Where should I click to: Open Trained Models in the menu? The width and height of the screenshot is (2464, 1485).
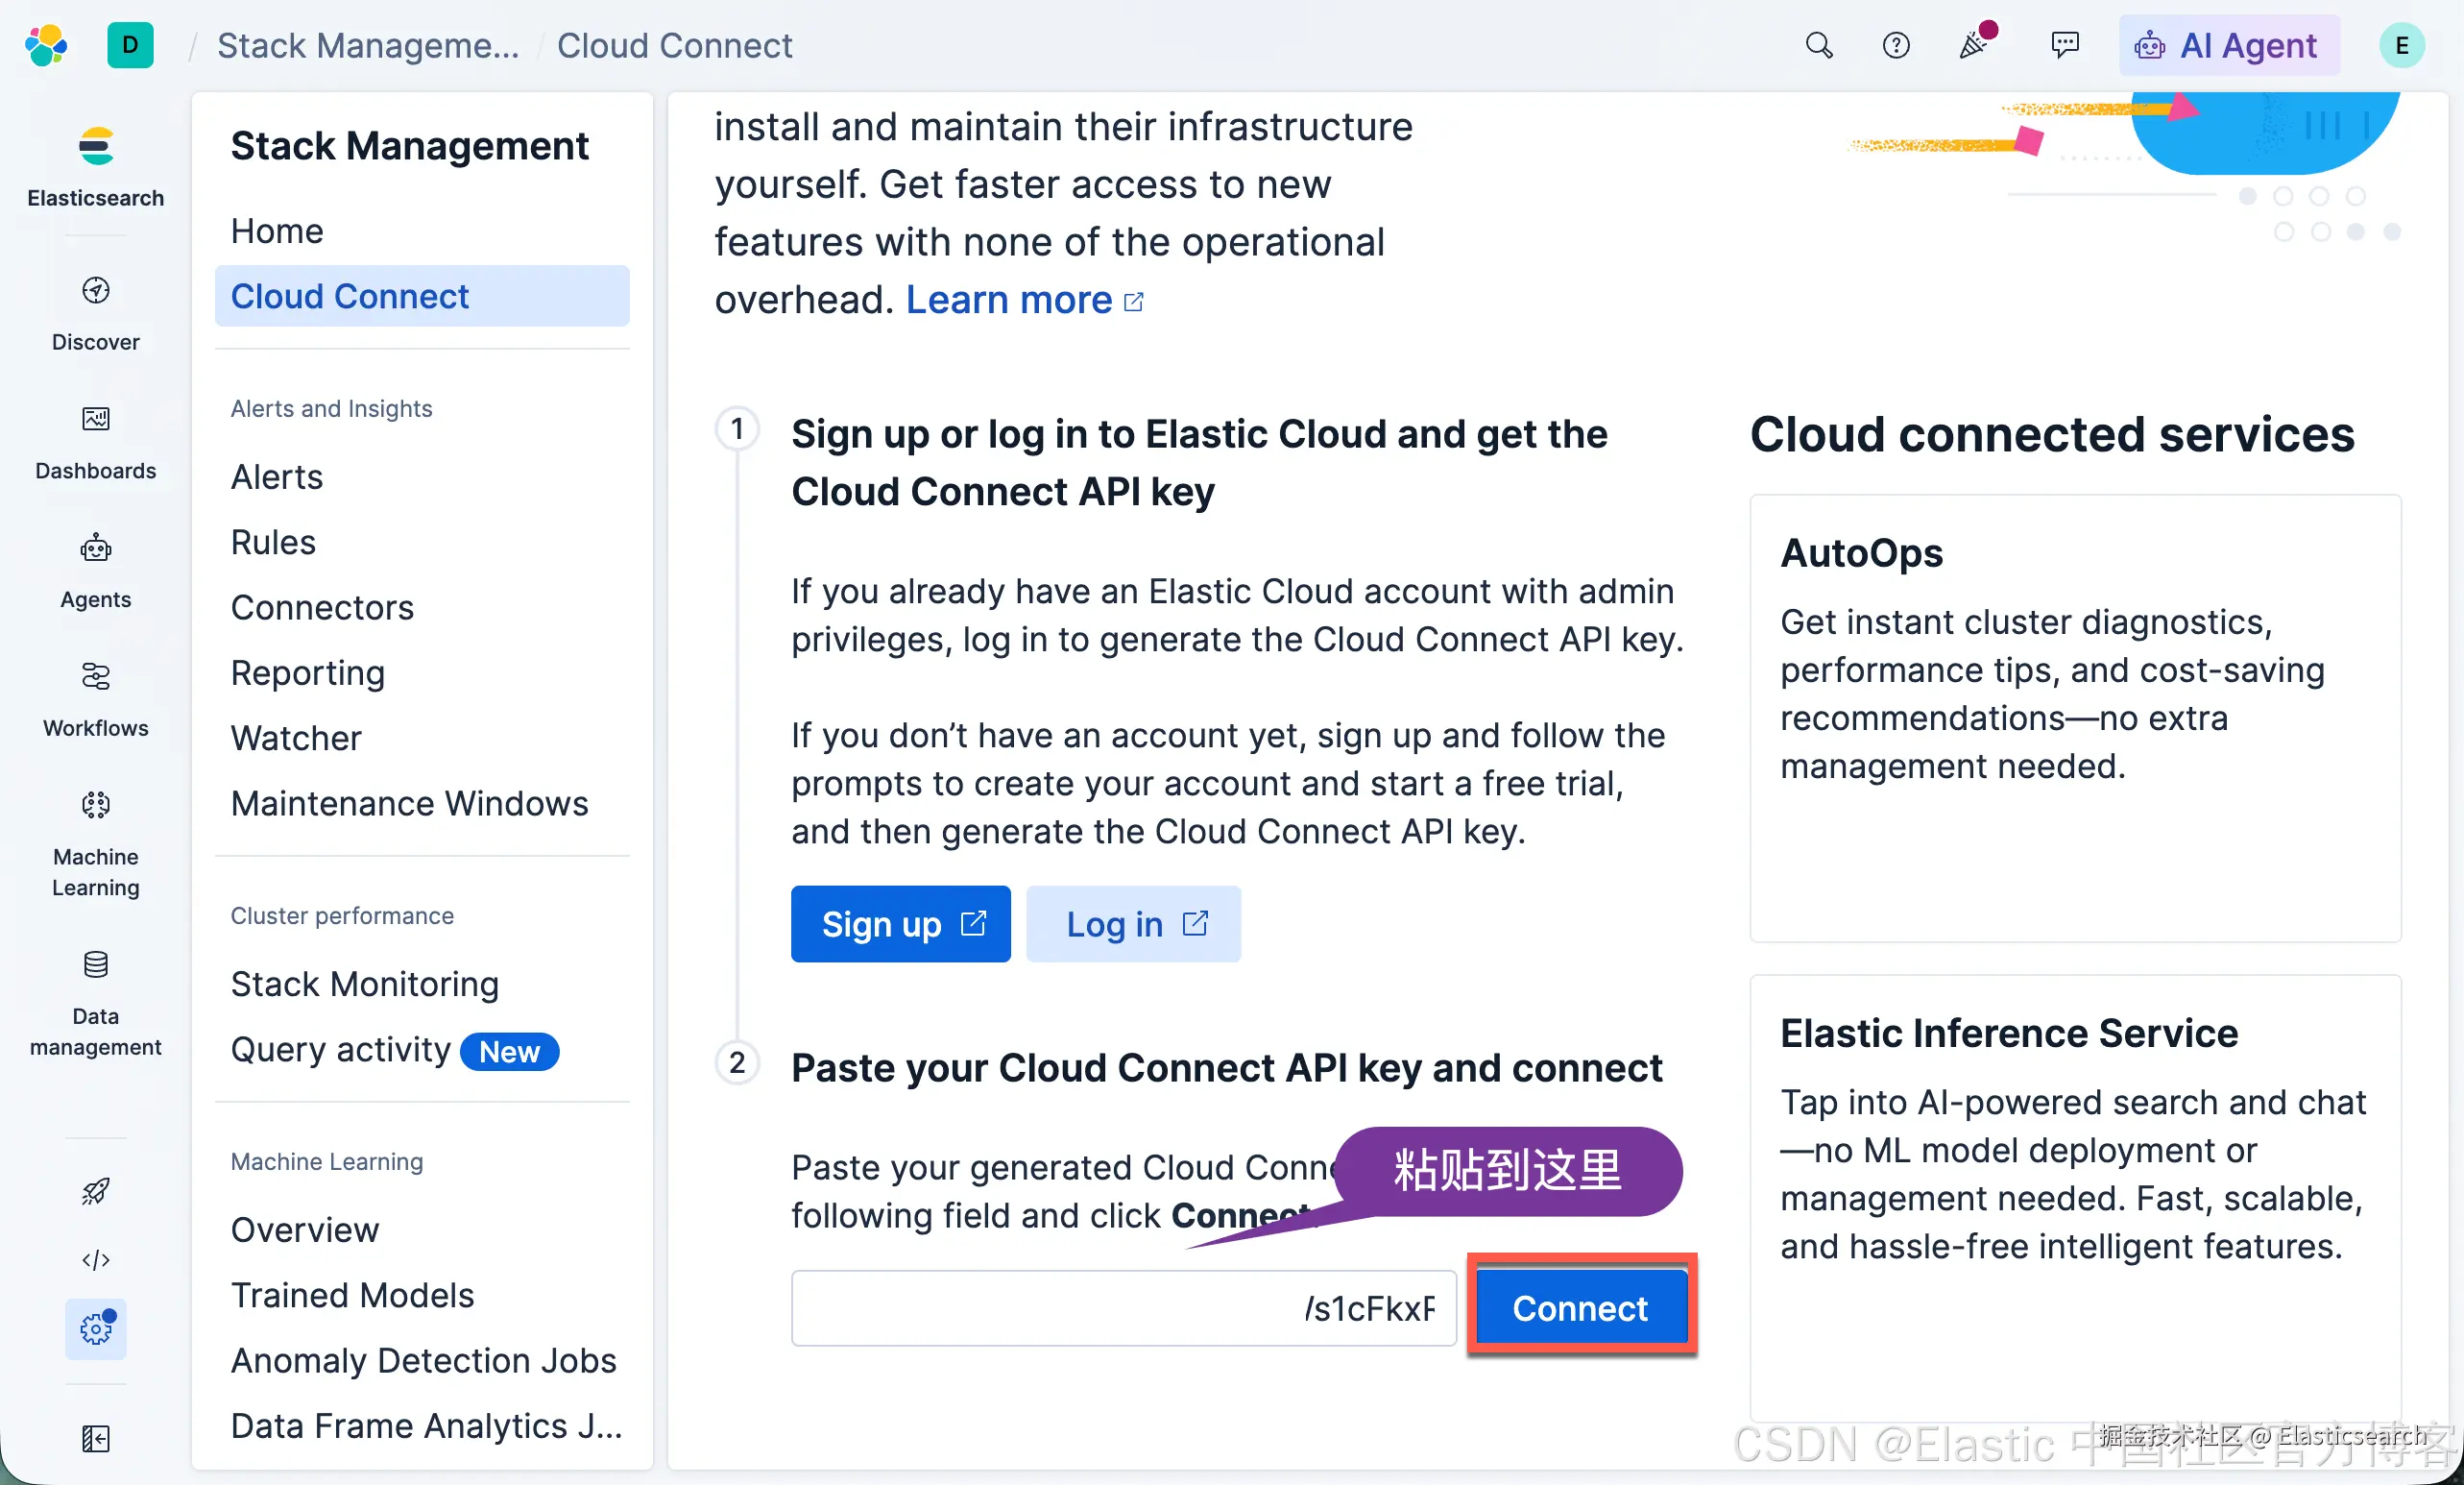click(352, 1295)
